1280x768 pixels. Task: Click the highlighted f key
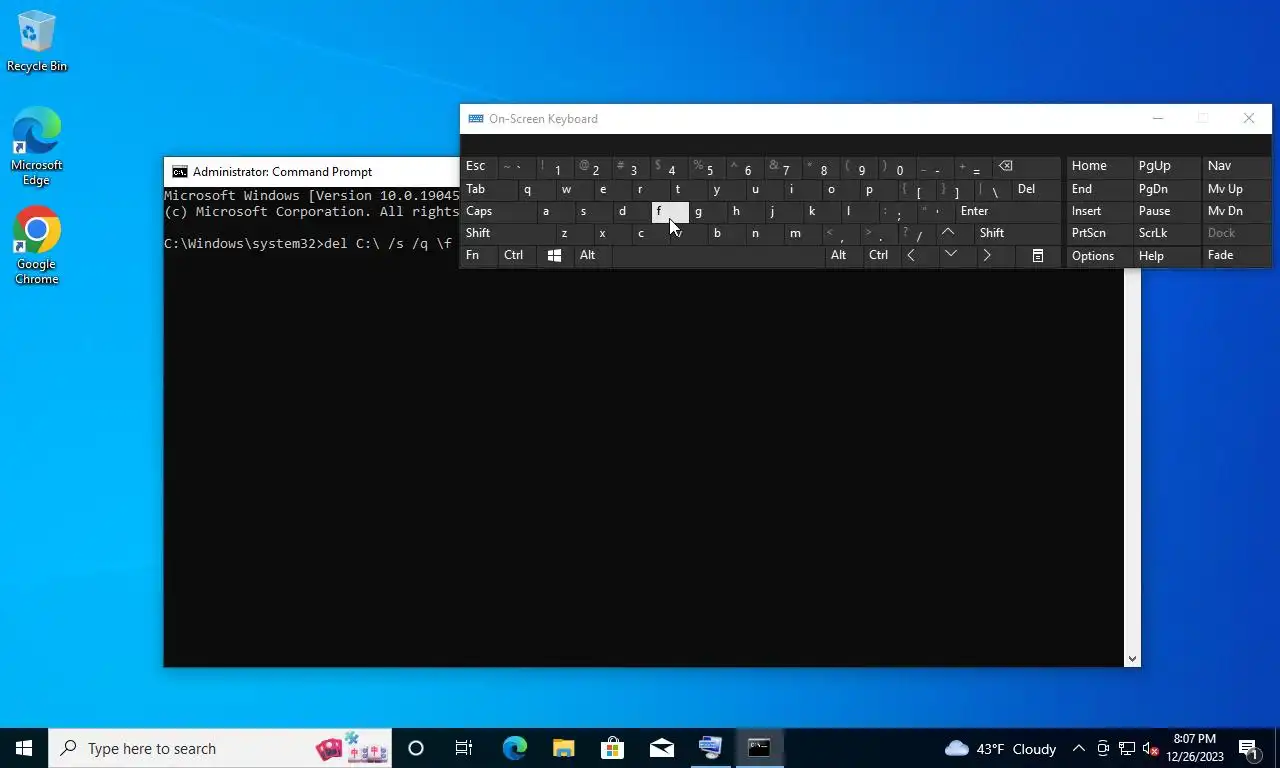[x=670, y=211]
